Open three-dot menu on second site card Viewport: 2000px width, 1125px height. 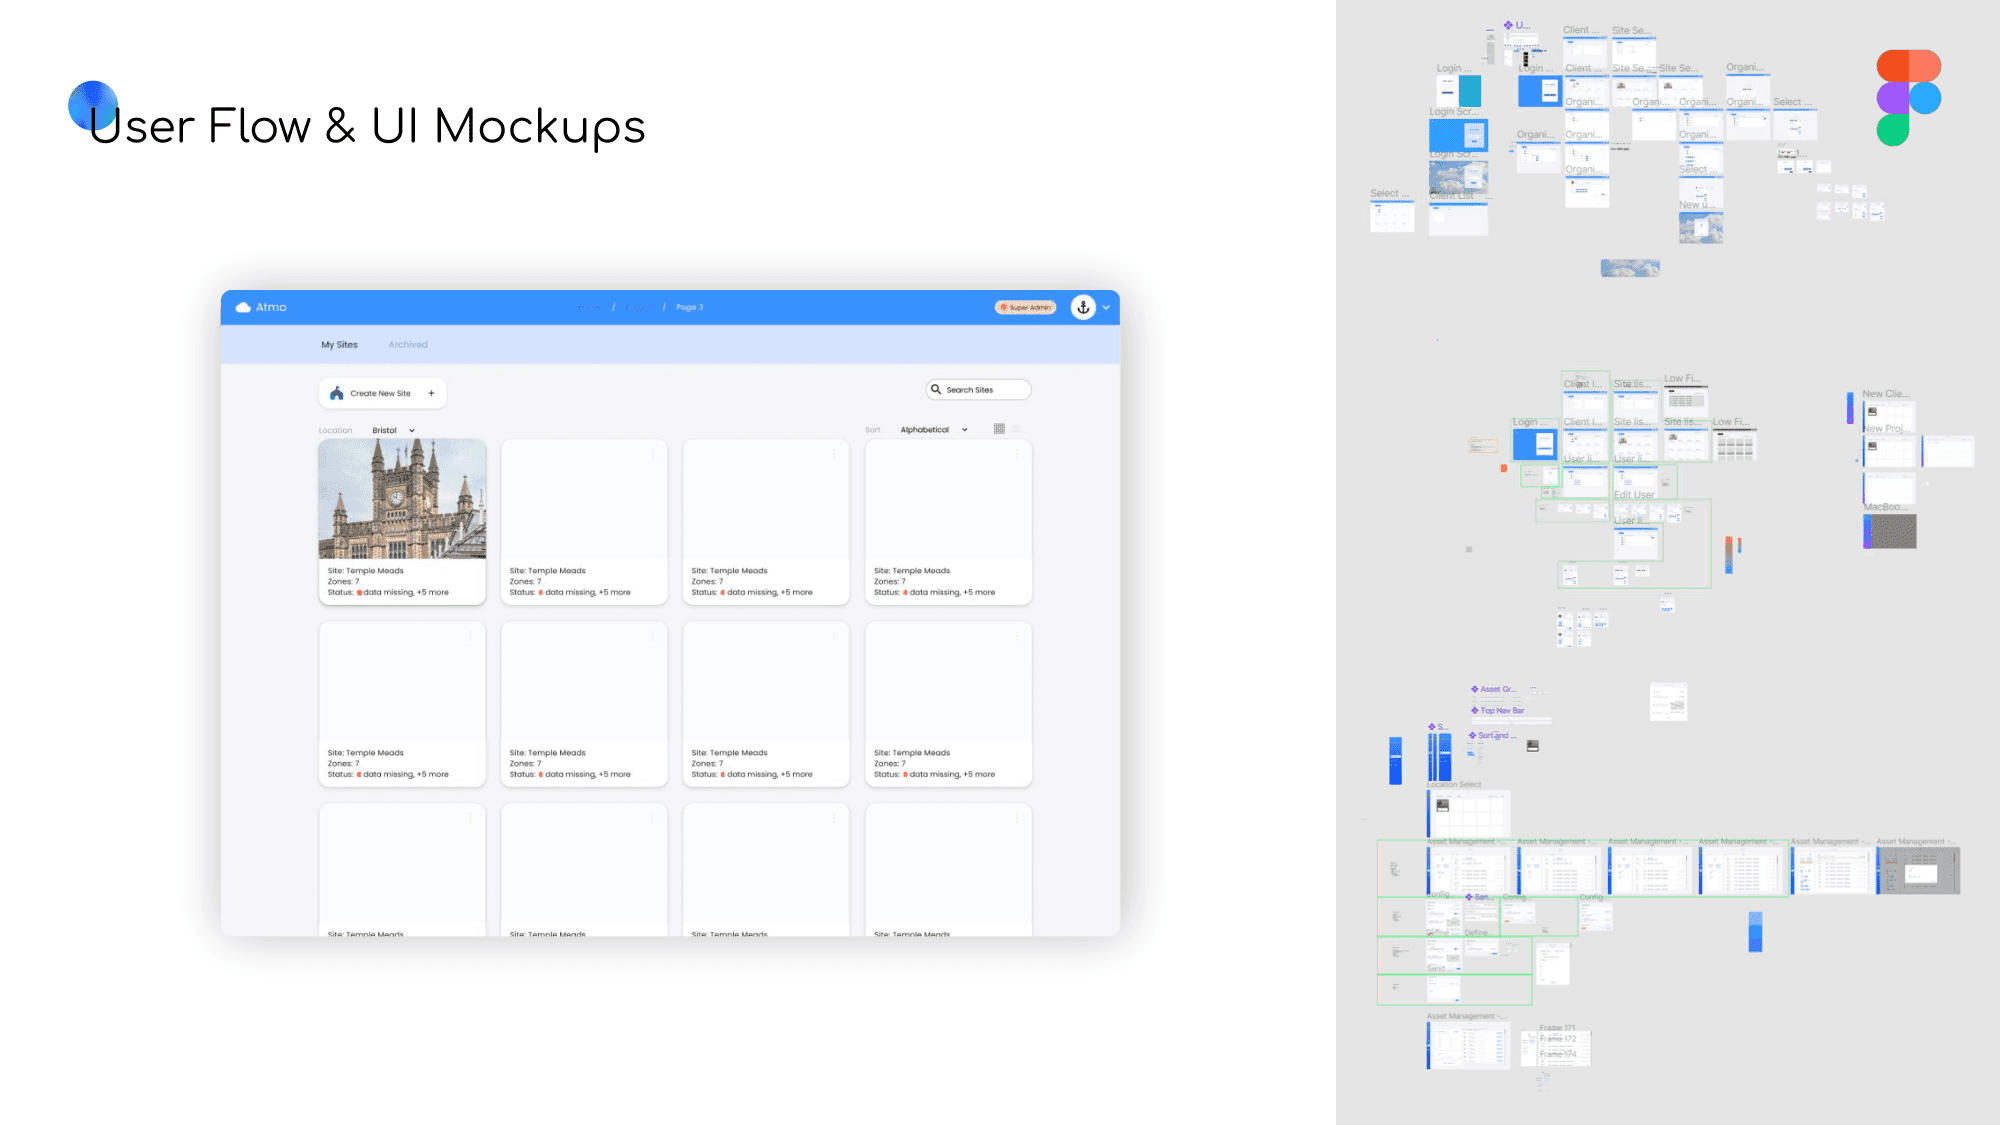(653, 455)
